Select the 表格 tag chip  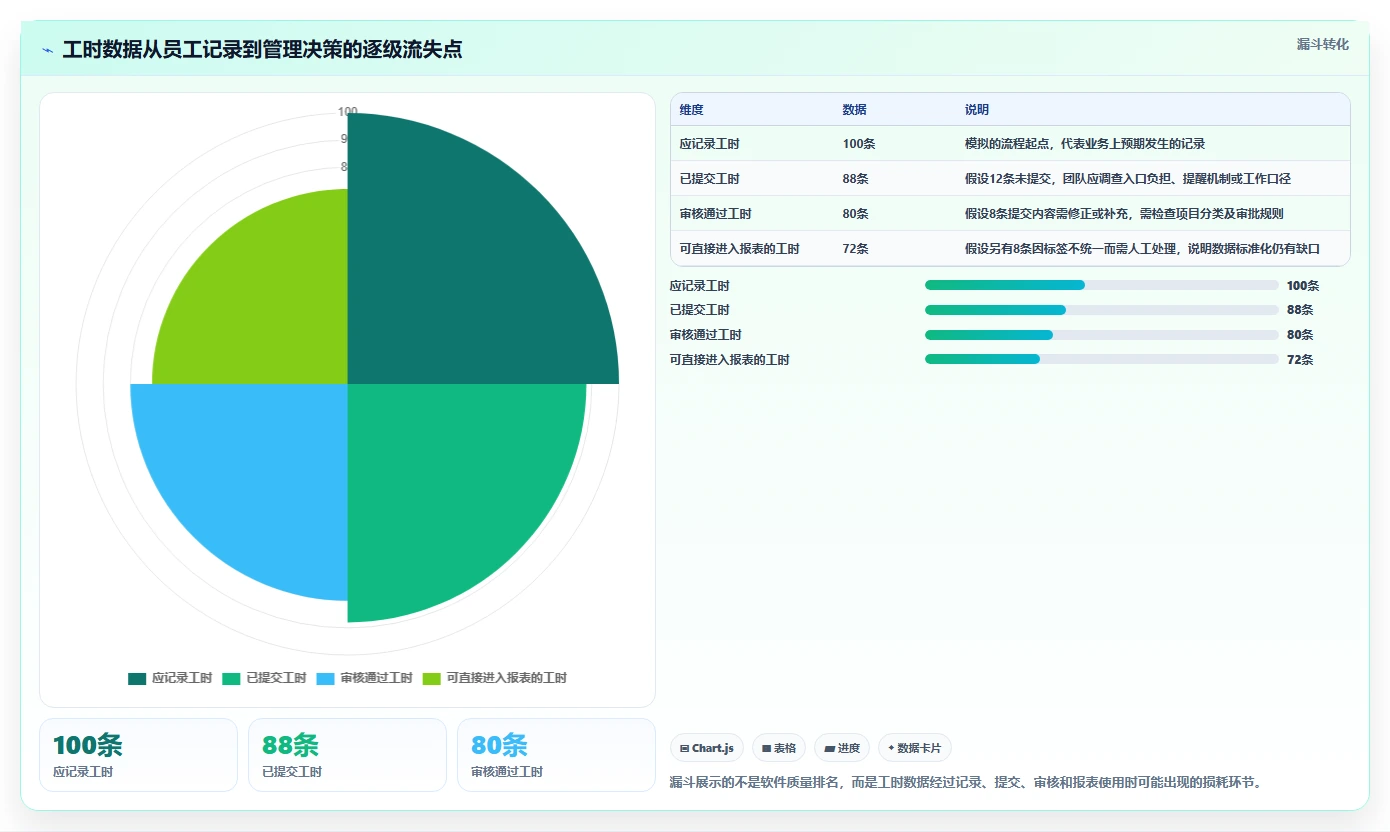778,748
